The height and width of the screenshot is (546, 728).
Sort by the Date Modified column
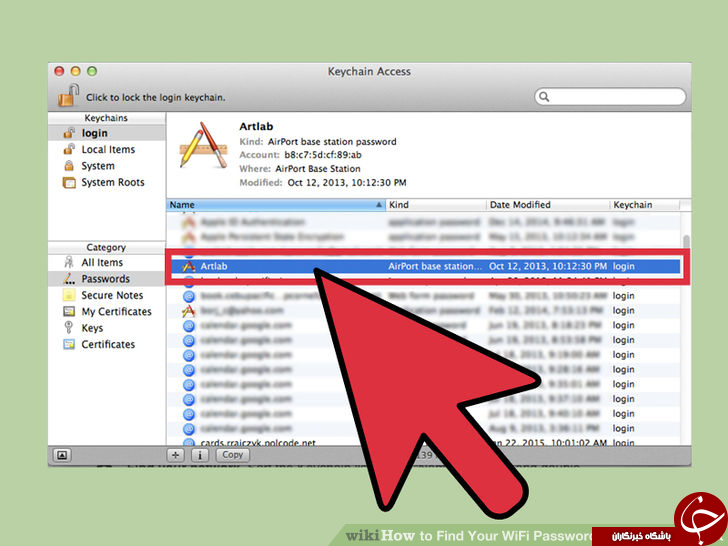548,205
